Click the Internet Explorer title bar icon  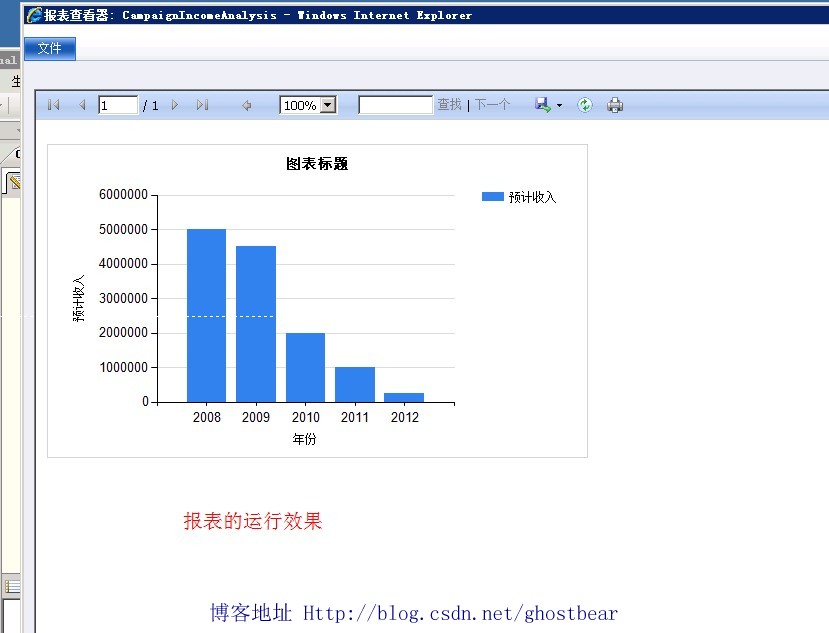[34, 15]
